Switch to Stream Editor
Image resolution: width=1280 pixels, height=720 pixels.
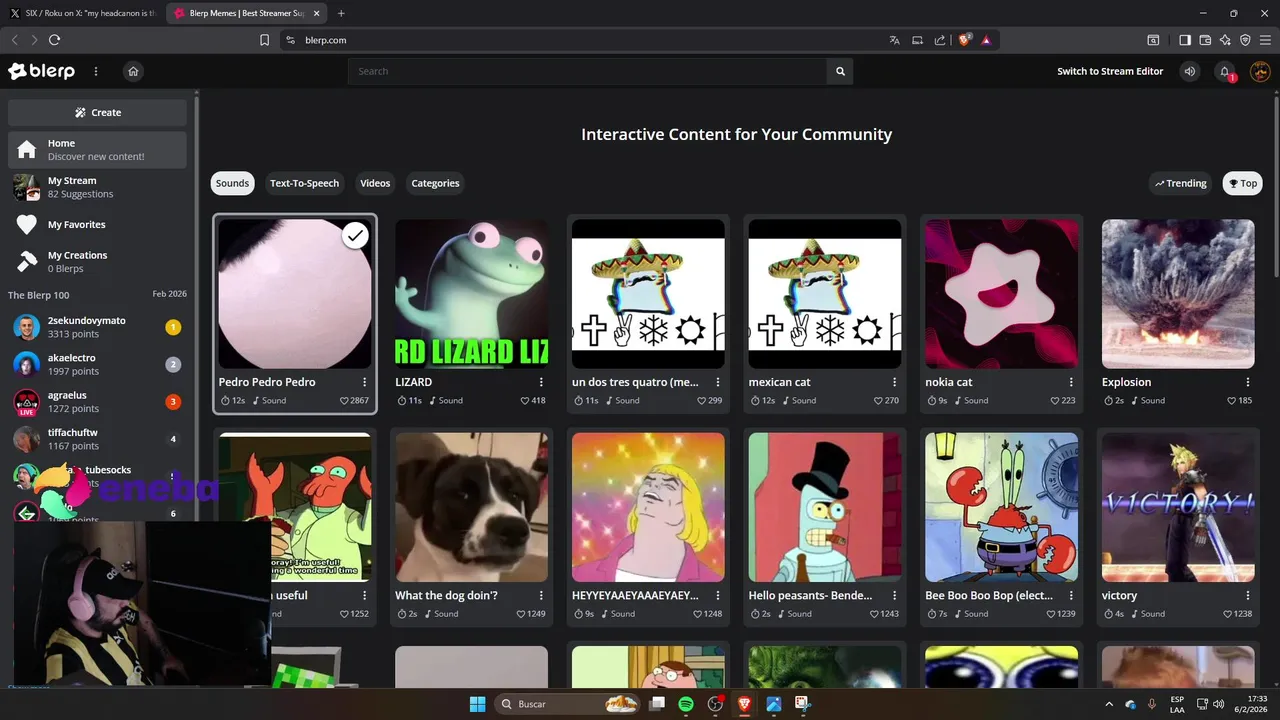[x=1110, y=71]
